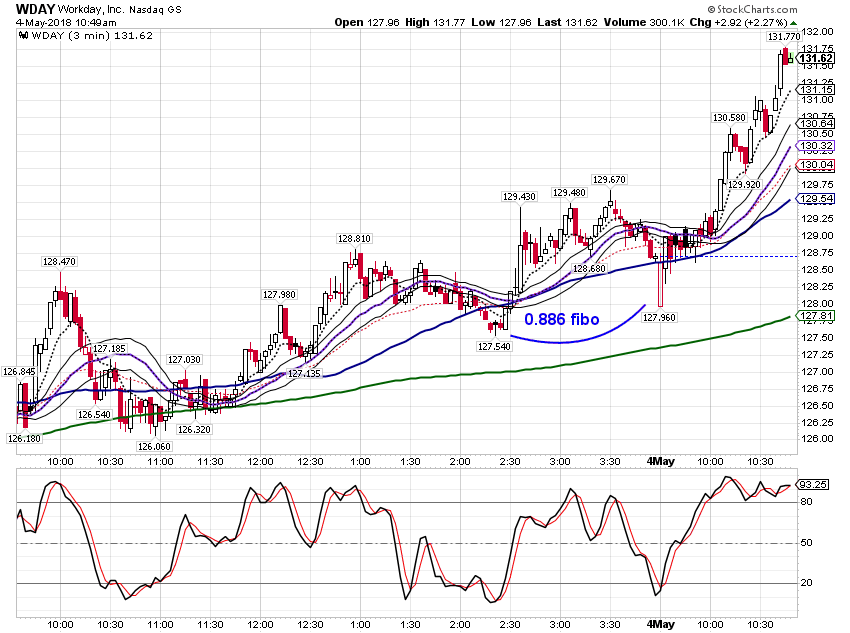Select the 129.430 price label
Image resolution: width=850 pixels, height=633 pixels.
coord(519,197)
